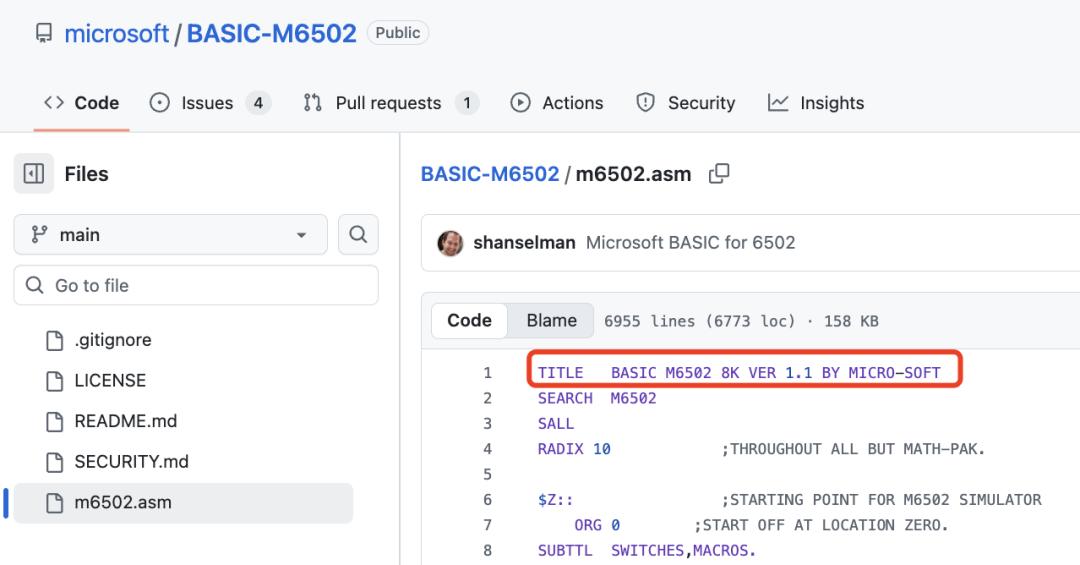
Task: Switch to Blame view
Action: (551, 320)
